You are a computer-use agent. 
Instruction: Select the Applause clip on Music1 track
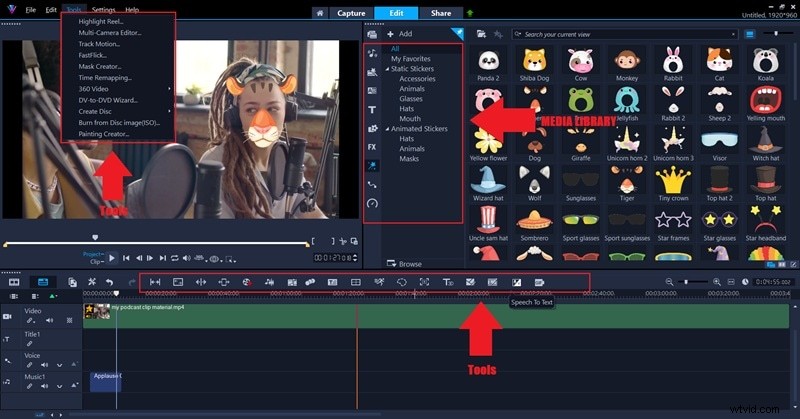106,382
